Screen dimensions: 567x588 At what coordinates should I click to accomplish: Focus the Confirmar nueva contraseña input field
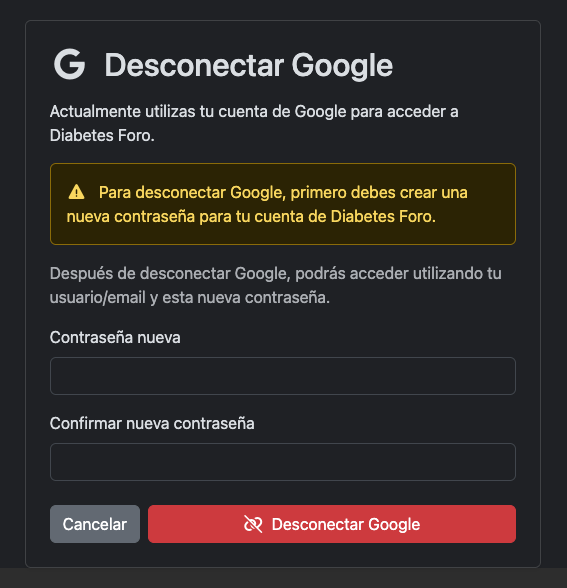pyautogui.click(x=283, y=462)
